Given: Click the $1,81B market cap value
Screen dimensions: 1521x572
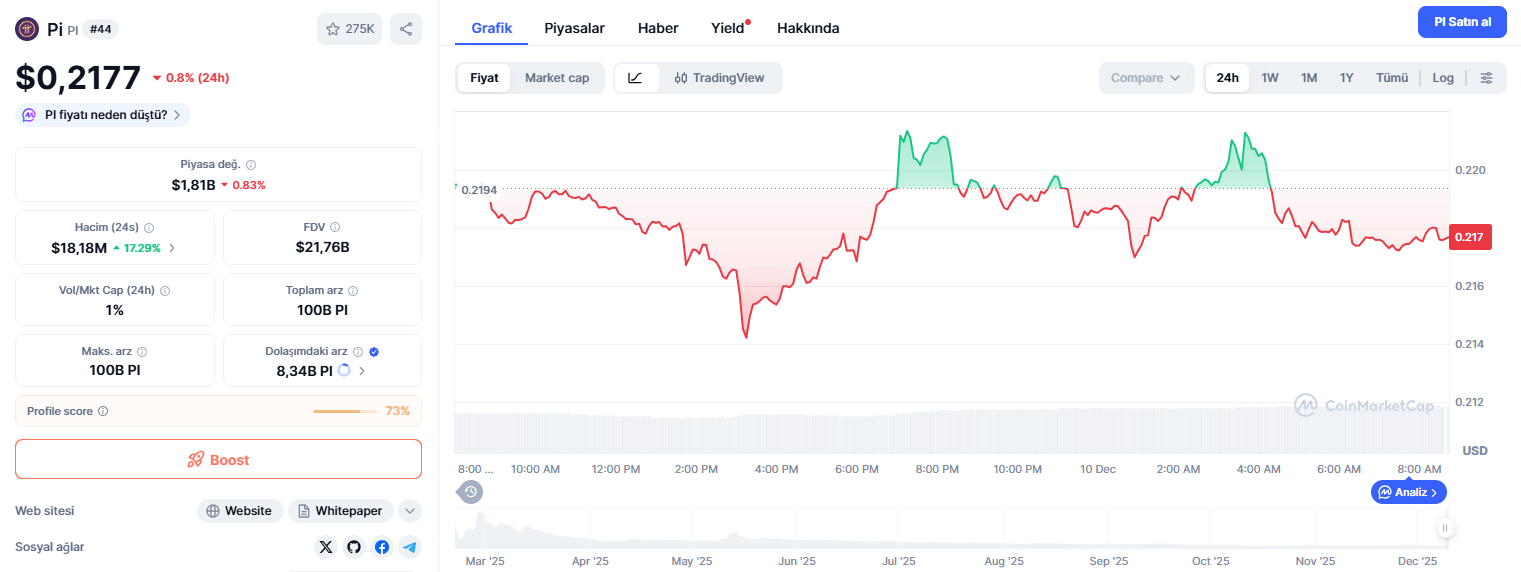Looking at the screenshot, I should pyautogui.click(x=193, y=185).
